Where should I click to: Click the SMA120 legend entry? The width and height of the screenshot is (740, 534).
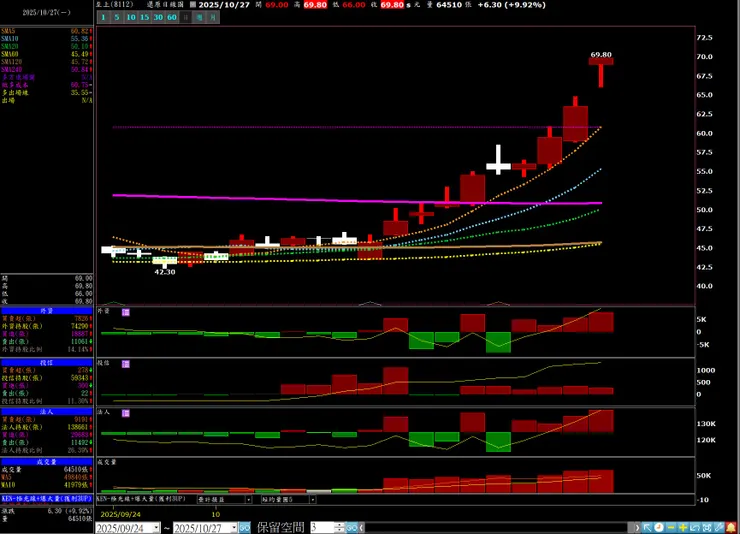point(46,62)
